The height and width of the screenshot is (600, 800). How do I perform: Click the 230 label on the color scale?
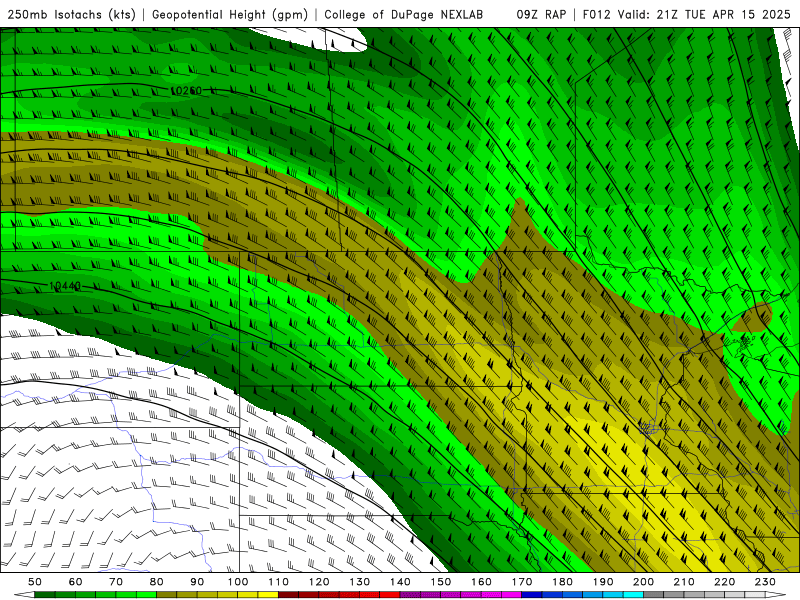[x=765, y=582]
